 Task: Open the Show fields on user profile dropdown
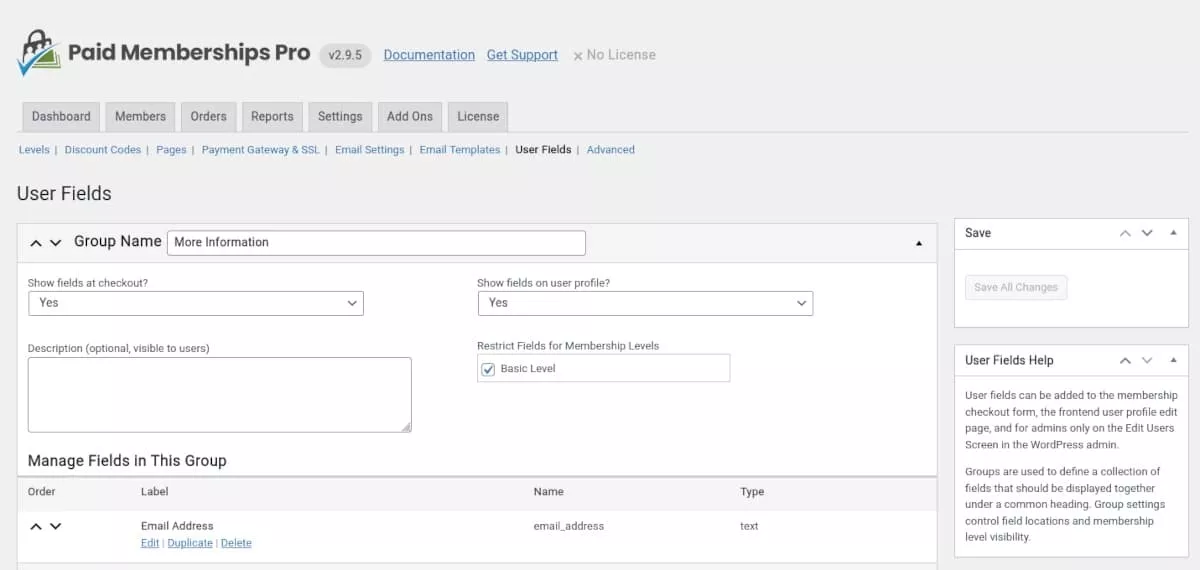tap(645, 303)
